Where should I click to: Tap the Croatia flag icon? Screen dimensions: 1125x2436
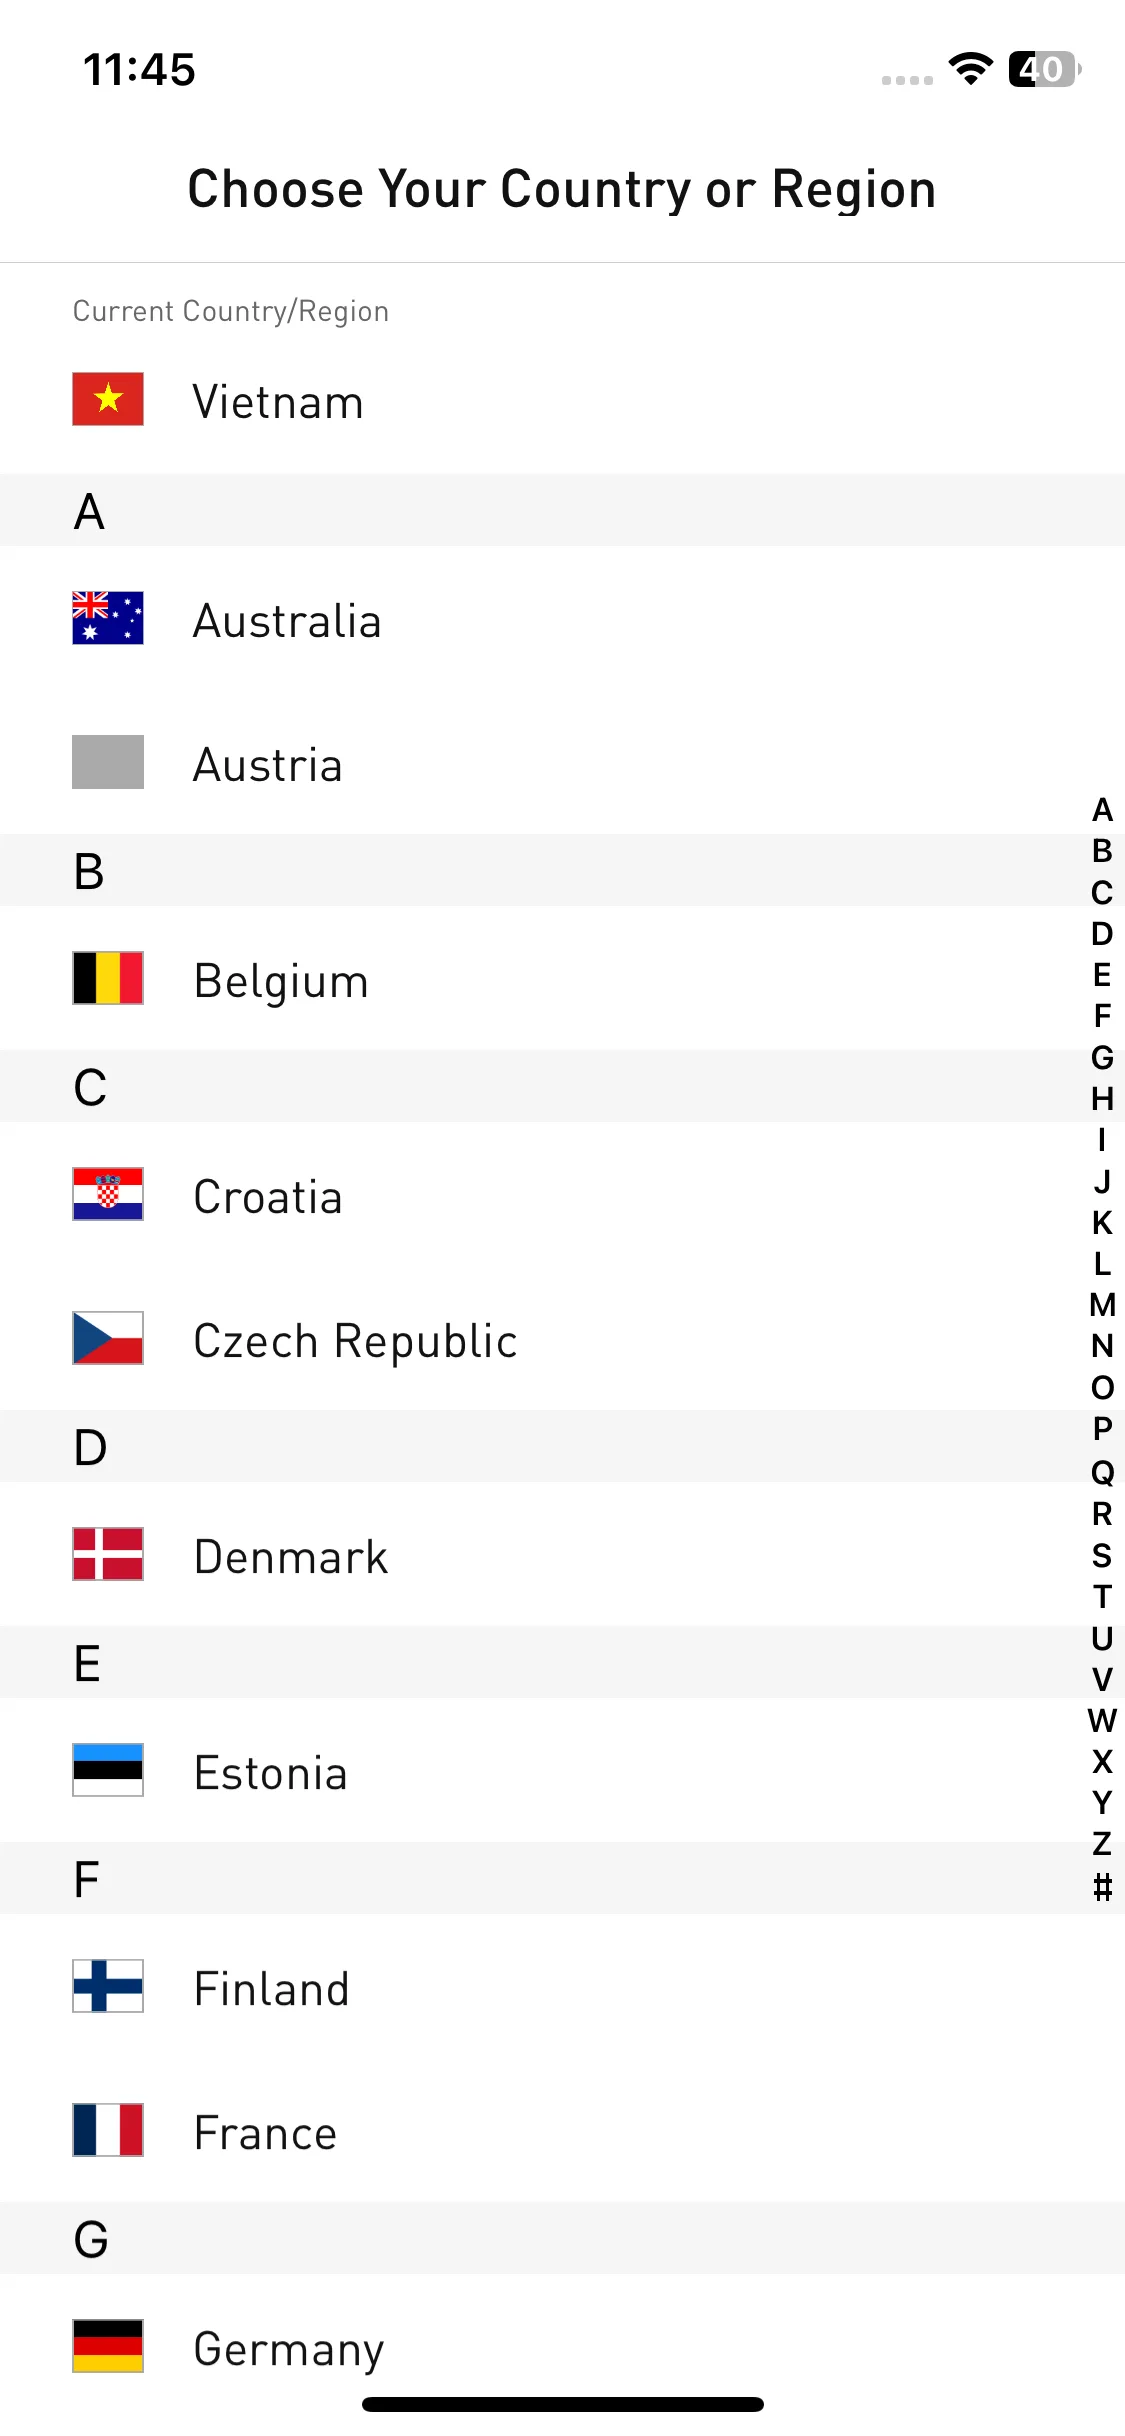pos(108,1194)
